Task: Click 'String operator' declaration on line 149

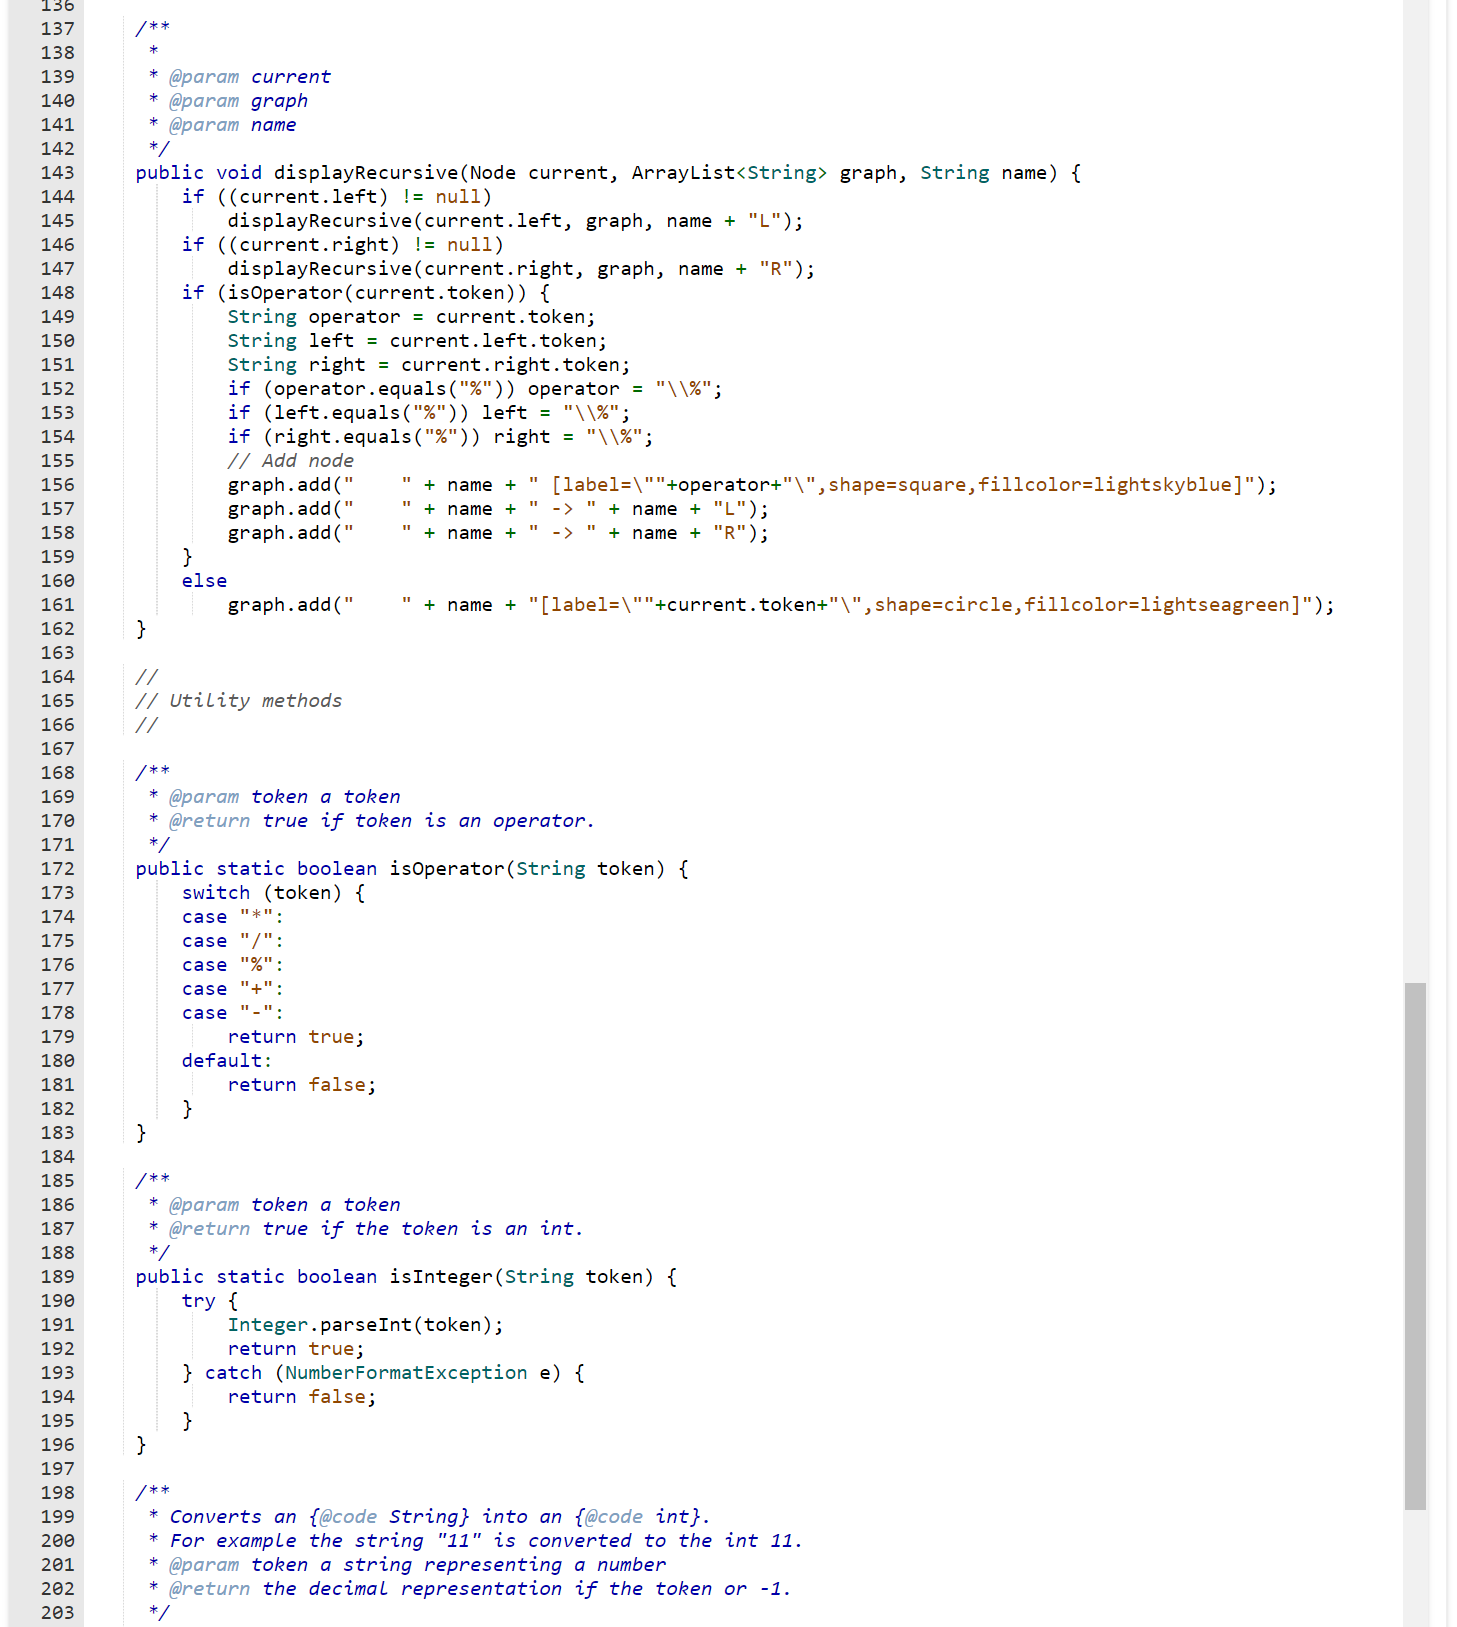Action: click(314, 317)
